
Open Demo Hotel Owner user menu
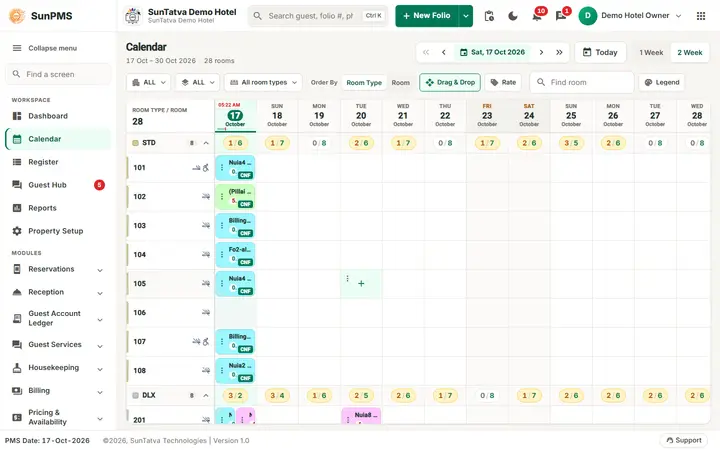pos(630,16)
